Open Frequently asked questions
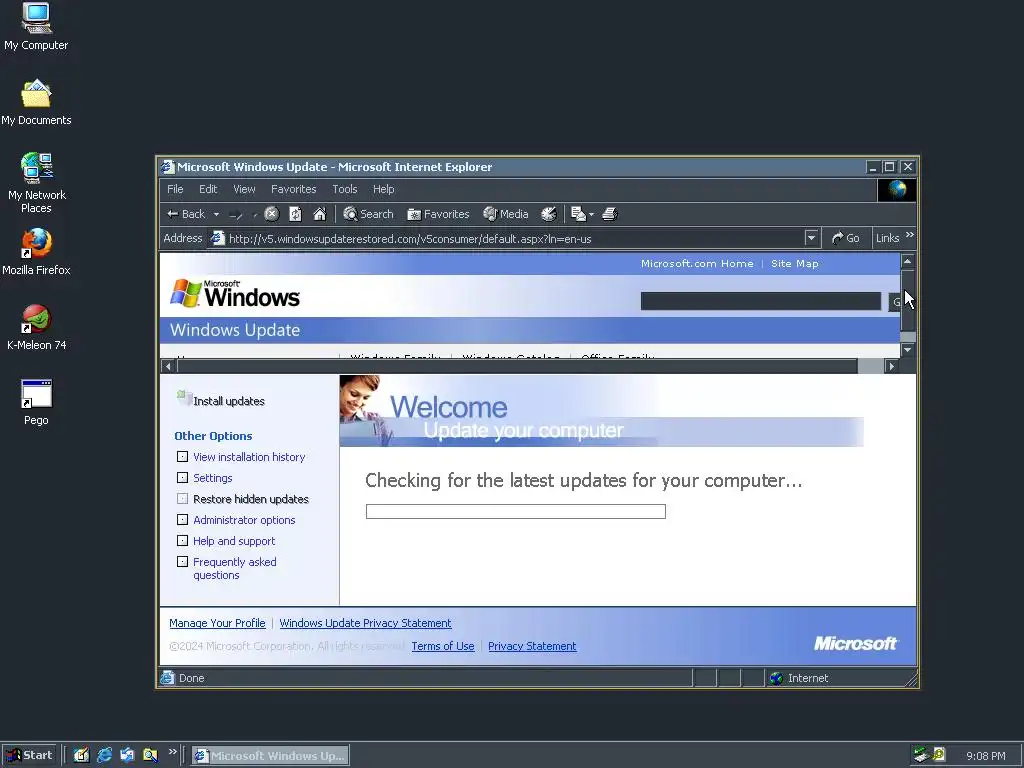The height and width of the screenshot is (768, 1024). 234,568
